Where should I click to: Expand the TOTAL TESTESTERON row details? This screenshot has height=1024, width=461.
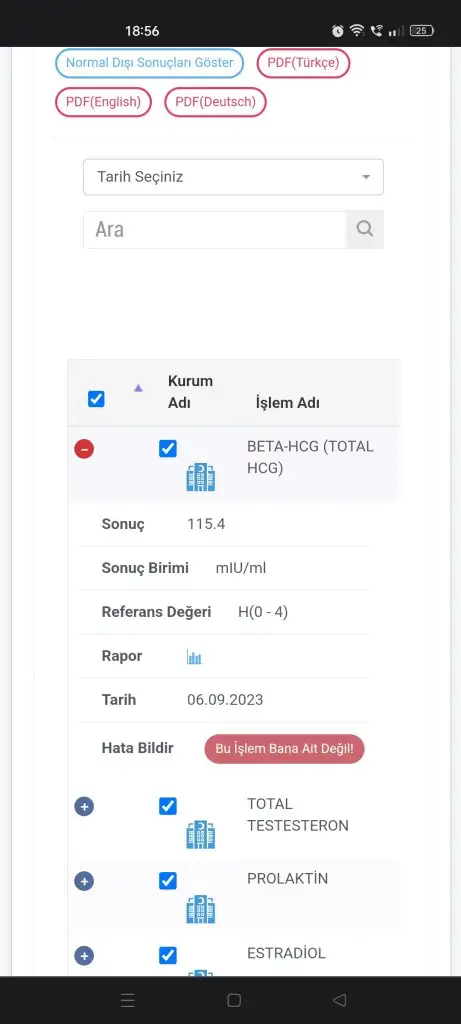[x=84, y=807]
